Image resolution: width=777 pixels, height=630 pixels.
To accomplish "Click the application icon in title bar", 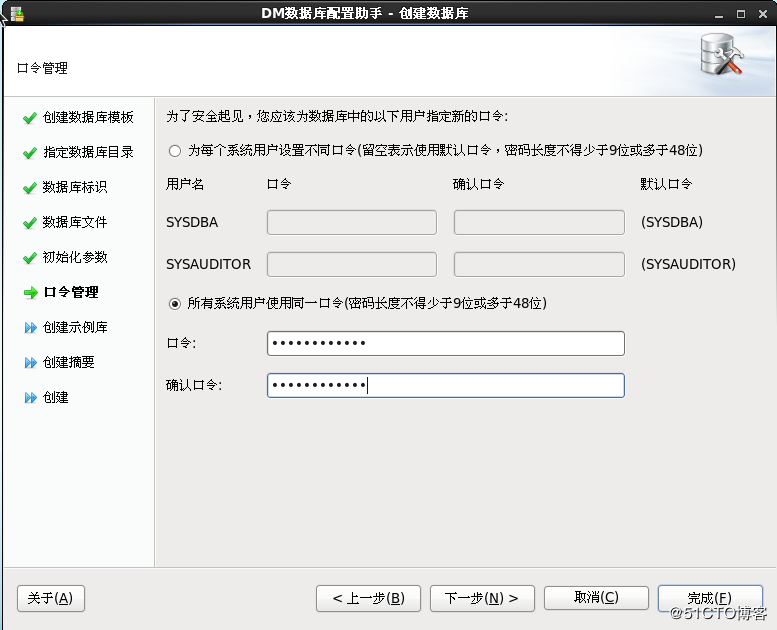I will click(x=17, y=14).
